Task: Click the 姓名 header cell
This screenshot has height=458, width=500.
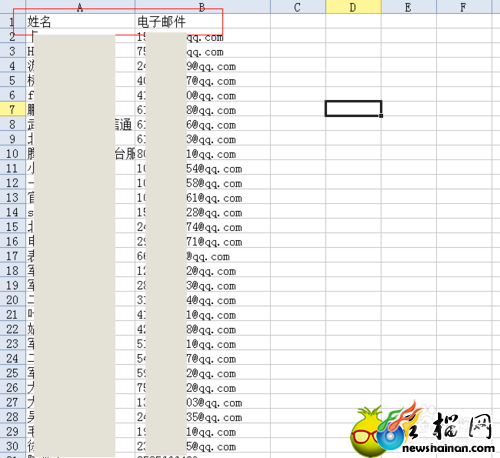Action: point(80,22)
